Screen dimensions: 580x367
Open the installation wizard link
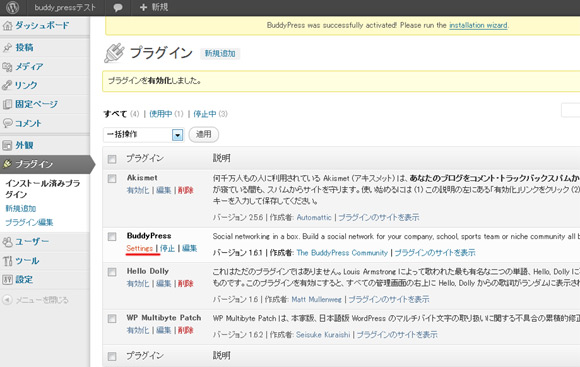coord(478,25)
